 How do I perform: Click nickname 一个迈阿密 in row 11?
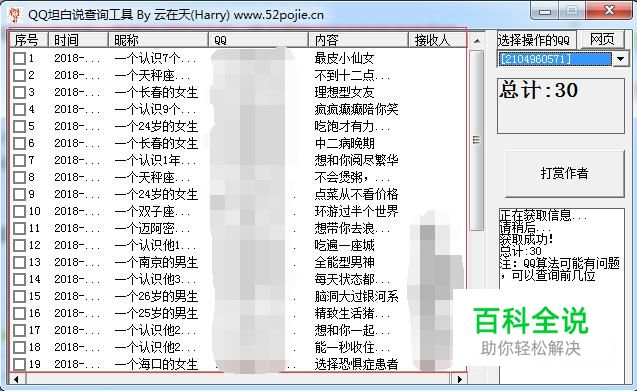(x=153, y=228)
